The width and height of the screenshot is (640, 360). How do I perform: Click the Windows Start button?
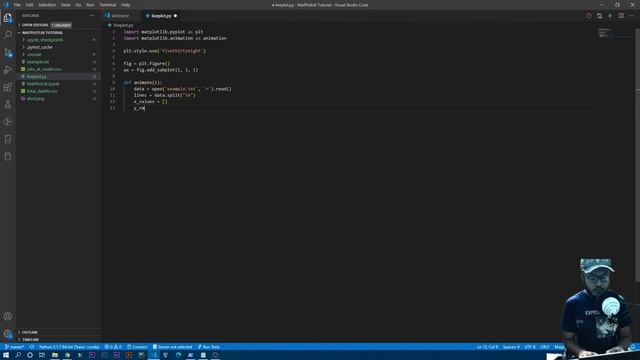coord(6,355)
